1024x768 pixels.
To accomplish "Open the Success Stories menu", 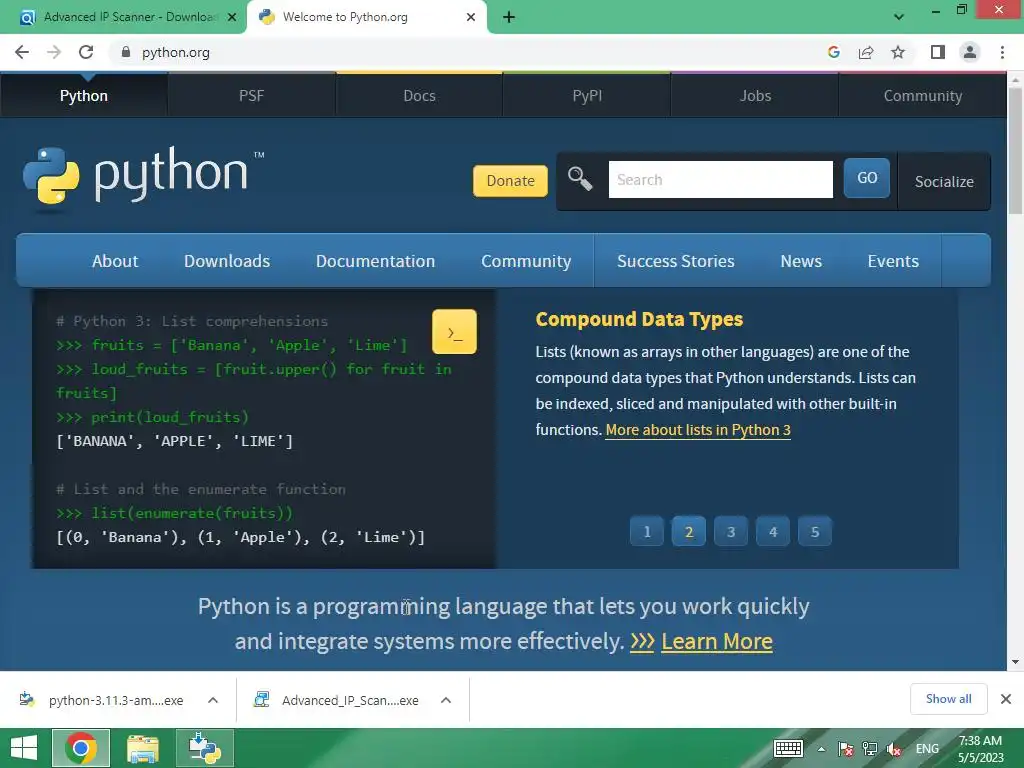I will pyautogui.click(x=676, y=261).
